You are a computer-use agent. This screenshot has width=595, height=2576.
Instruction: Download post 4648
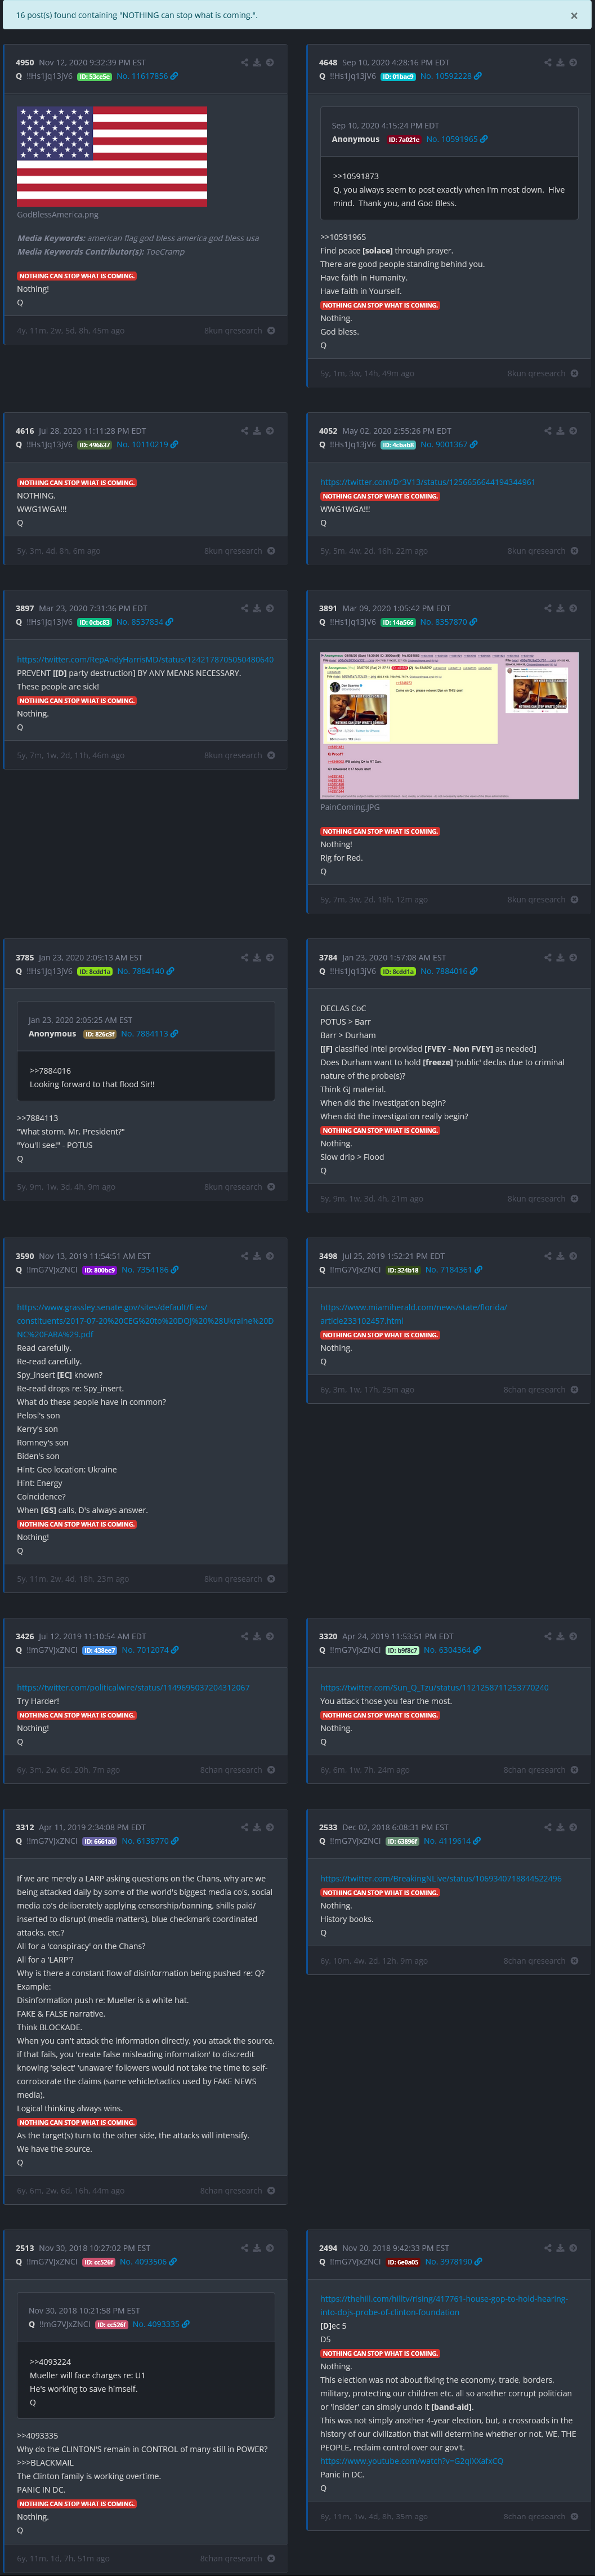coord(560,62)
